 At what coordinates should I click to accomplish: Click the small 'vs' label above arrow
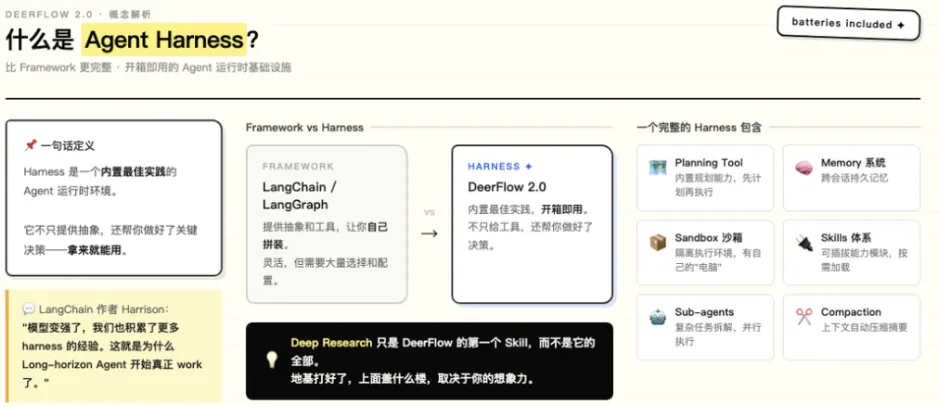click(429, 212)
